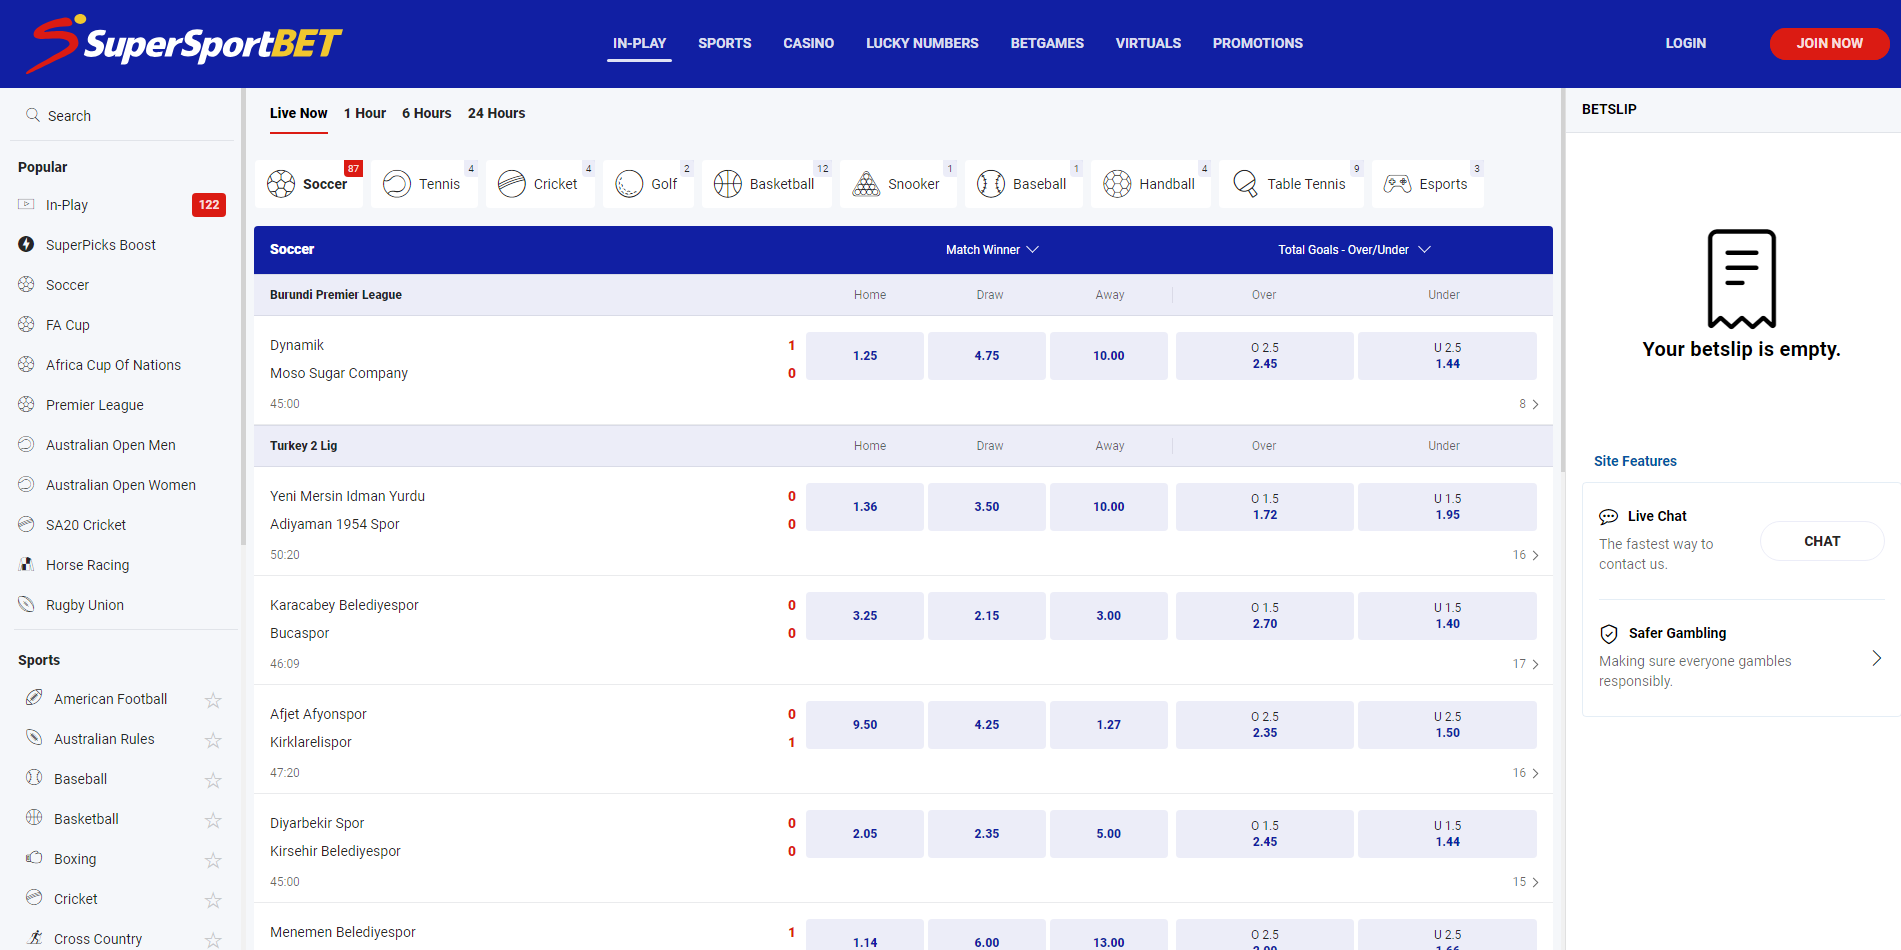Select the Esports sport icon filter

click(x=1428, y=184)
